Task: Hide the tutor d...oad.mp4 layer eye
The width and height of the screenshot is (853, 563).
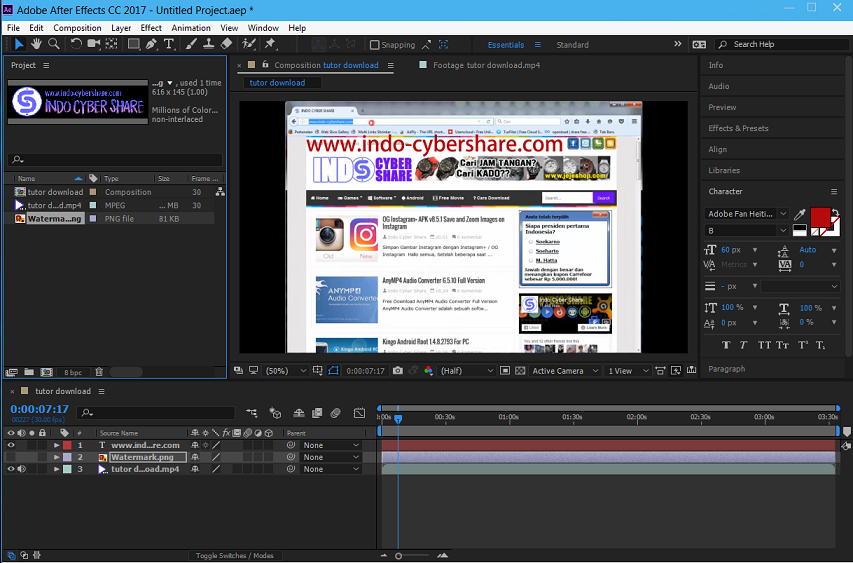Action: pos(10,469)
